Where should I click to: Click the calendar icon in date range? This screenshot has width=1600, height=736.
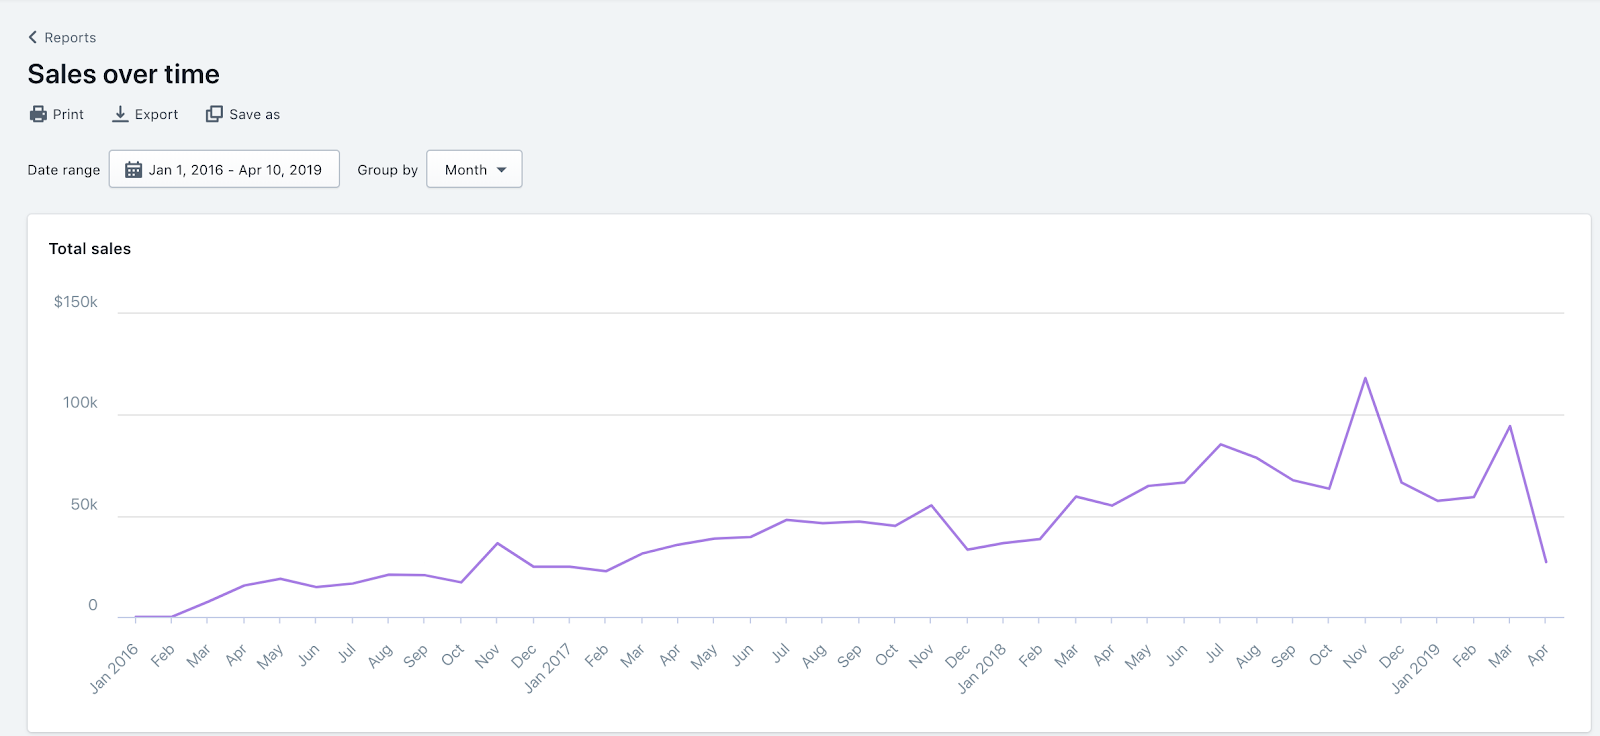coord(133,170)
